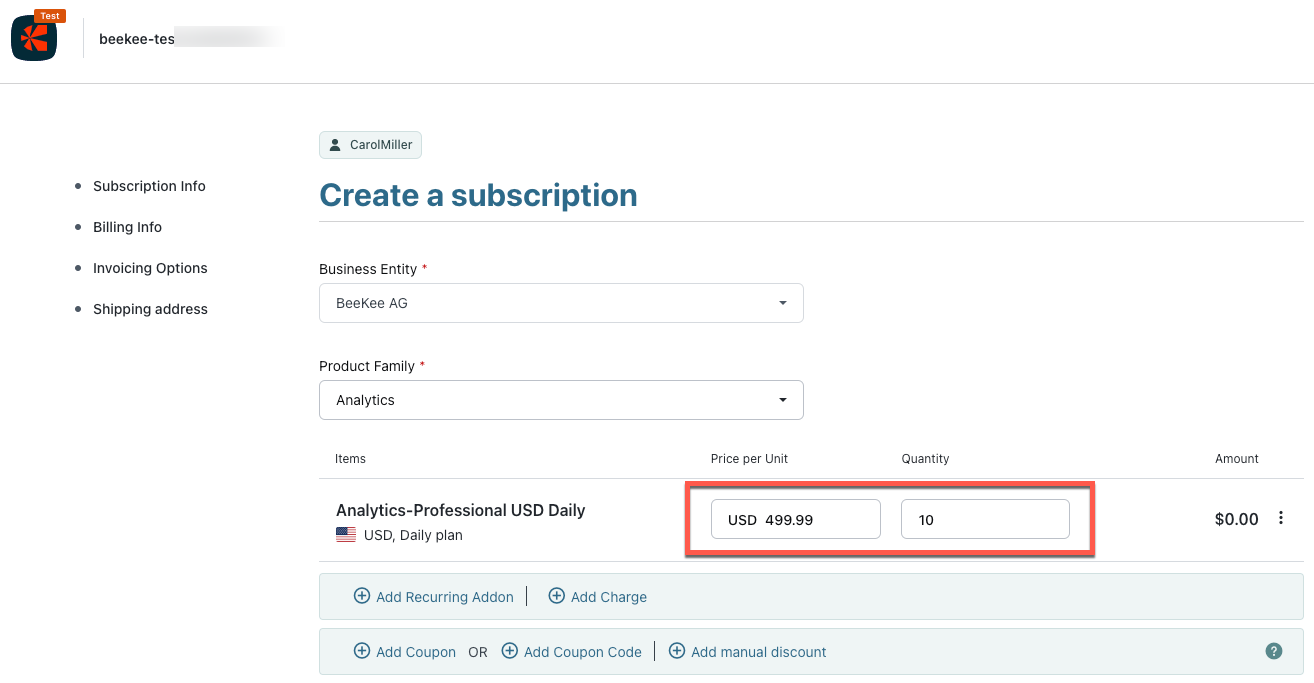Click the plus icon beside Add Charge
Screen dimensions: 1314x683
pos(557,596)
